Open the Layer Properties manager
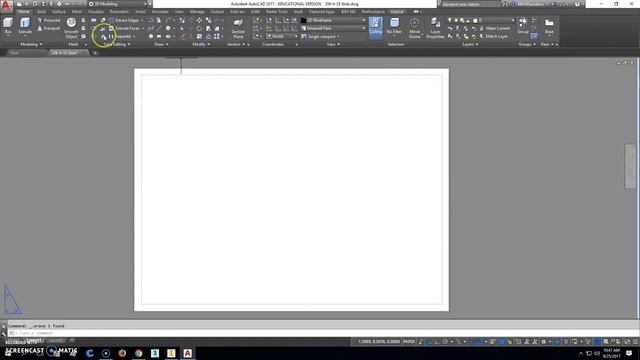This screenshot has height=360, width=640. click(435, 28)
